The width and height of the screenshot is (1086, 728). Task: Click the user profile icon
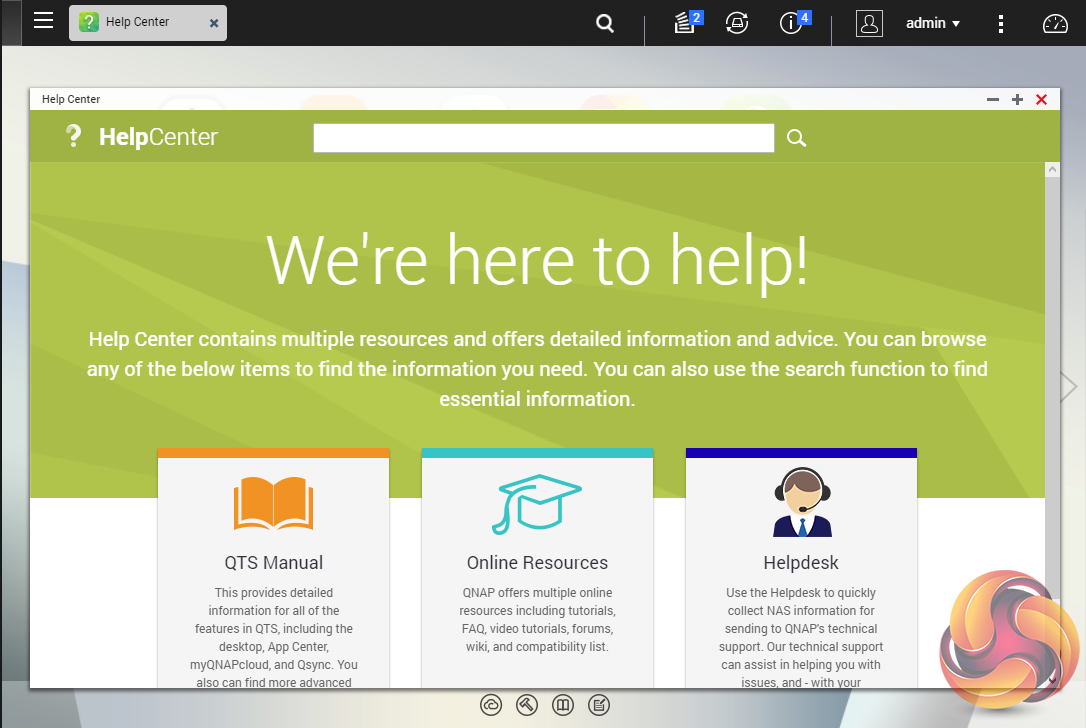pos(869,23)
